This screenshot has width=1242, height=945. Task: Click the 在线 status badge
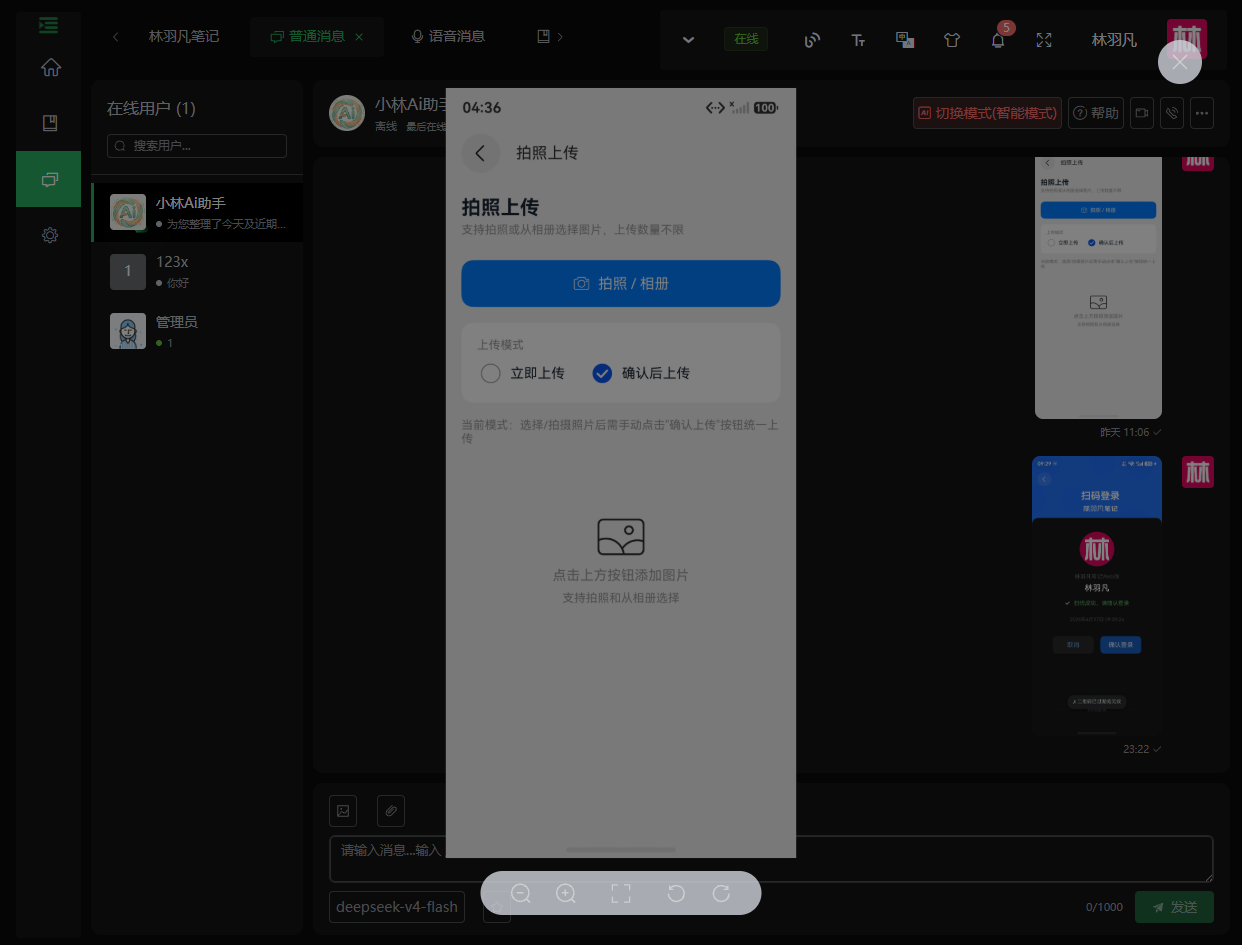click(x=746, y=39)
